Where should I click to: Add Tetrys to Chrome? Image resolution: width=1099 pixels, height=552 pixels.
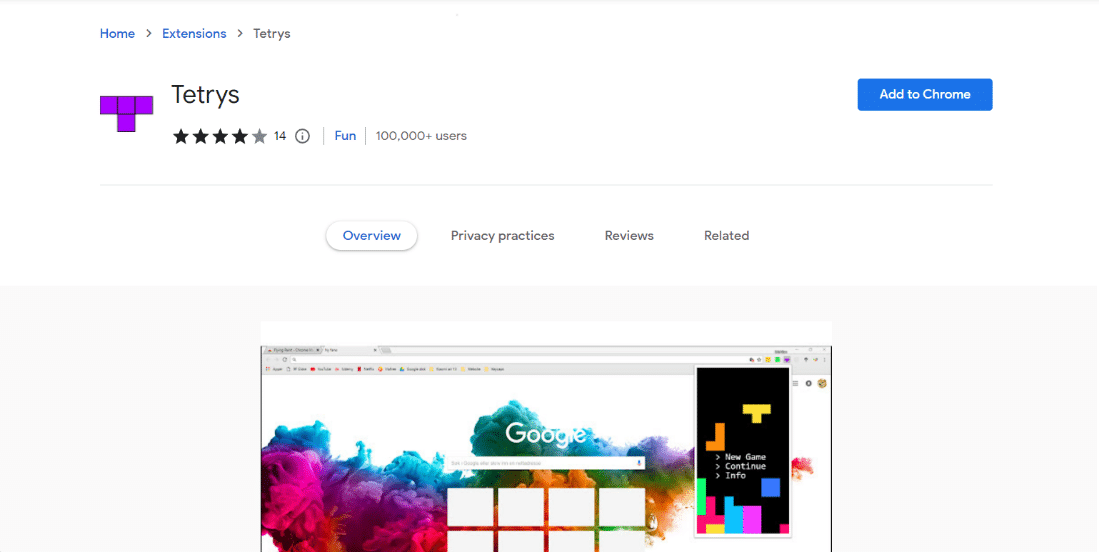pyautogui.click(x=924, y=95)
